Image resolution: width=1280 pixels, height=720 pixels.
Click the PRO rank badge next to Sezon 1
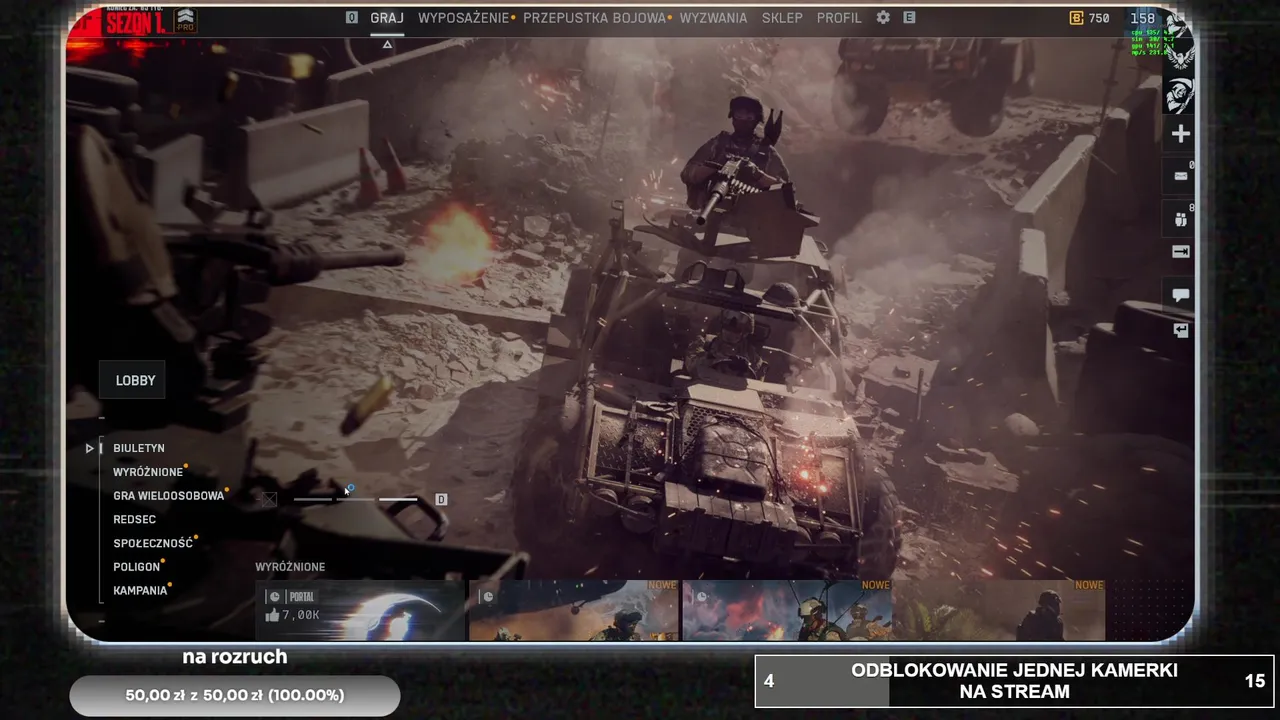tap(185, 19)
